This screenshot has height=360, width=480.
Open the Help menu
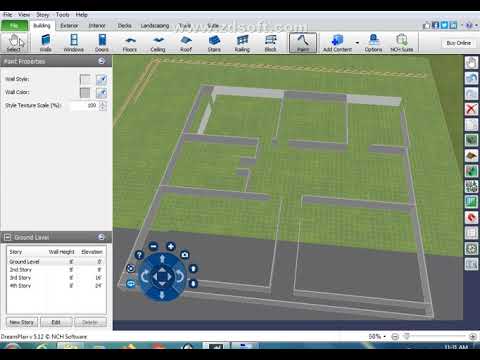[81, 15]
